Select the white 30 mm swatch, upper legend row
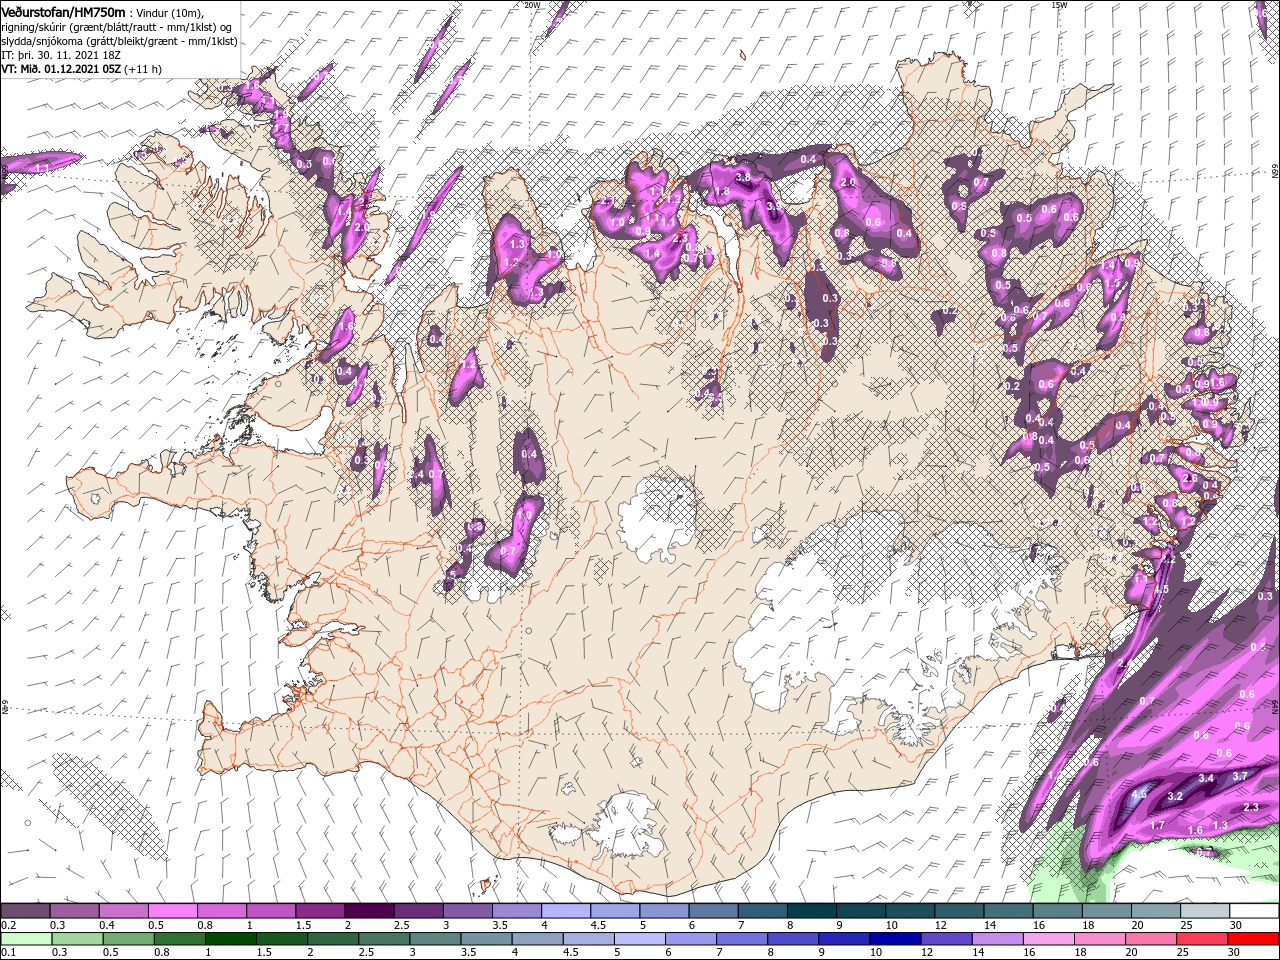 1255,912
